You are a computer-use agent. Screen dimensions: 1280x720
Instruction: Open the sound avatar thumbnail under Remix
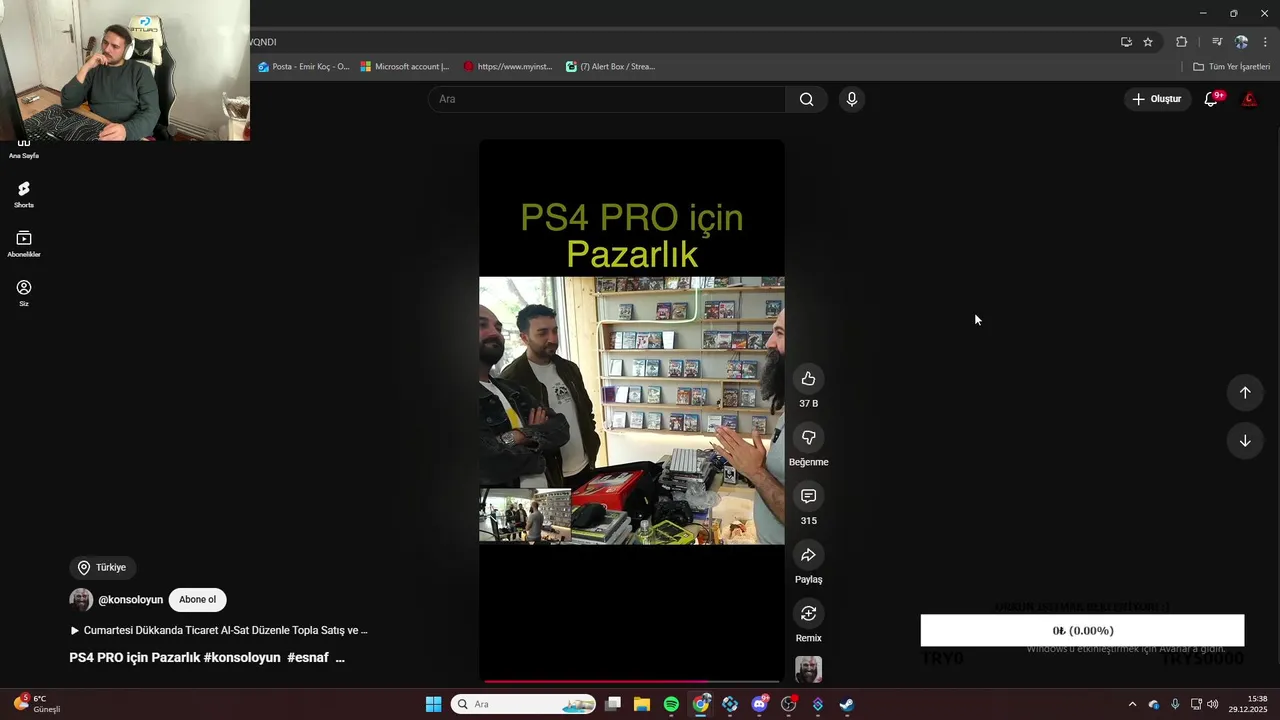click(x=808, y=669)
